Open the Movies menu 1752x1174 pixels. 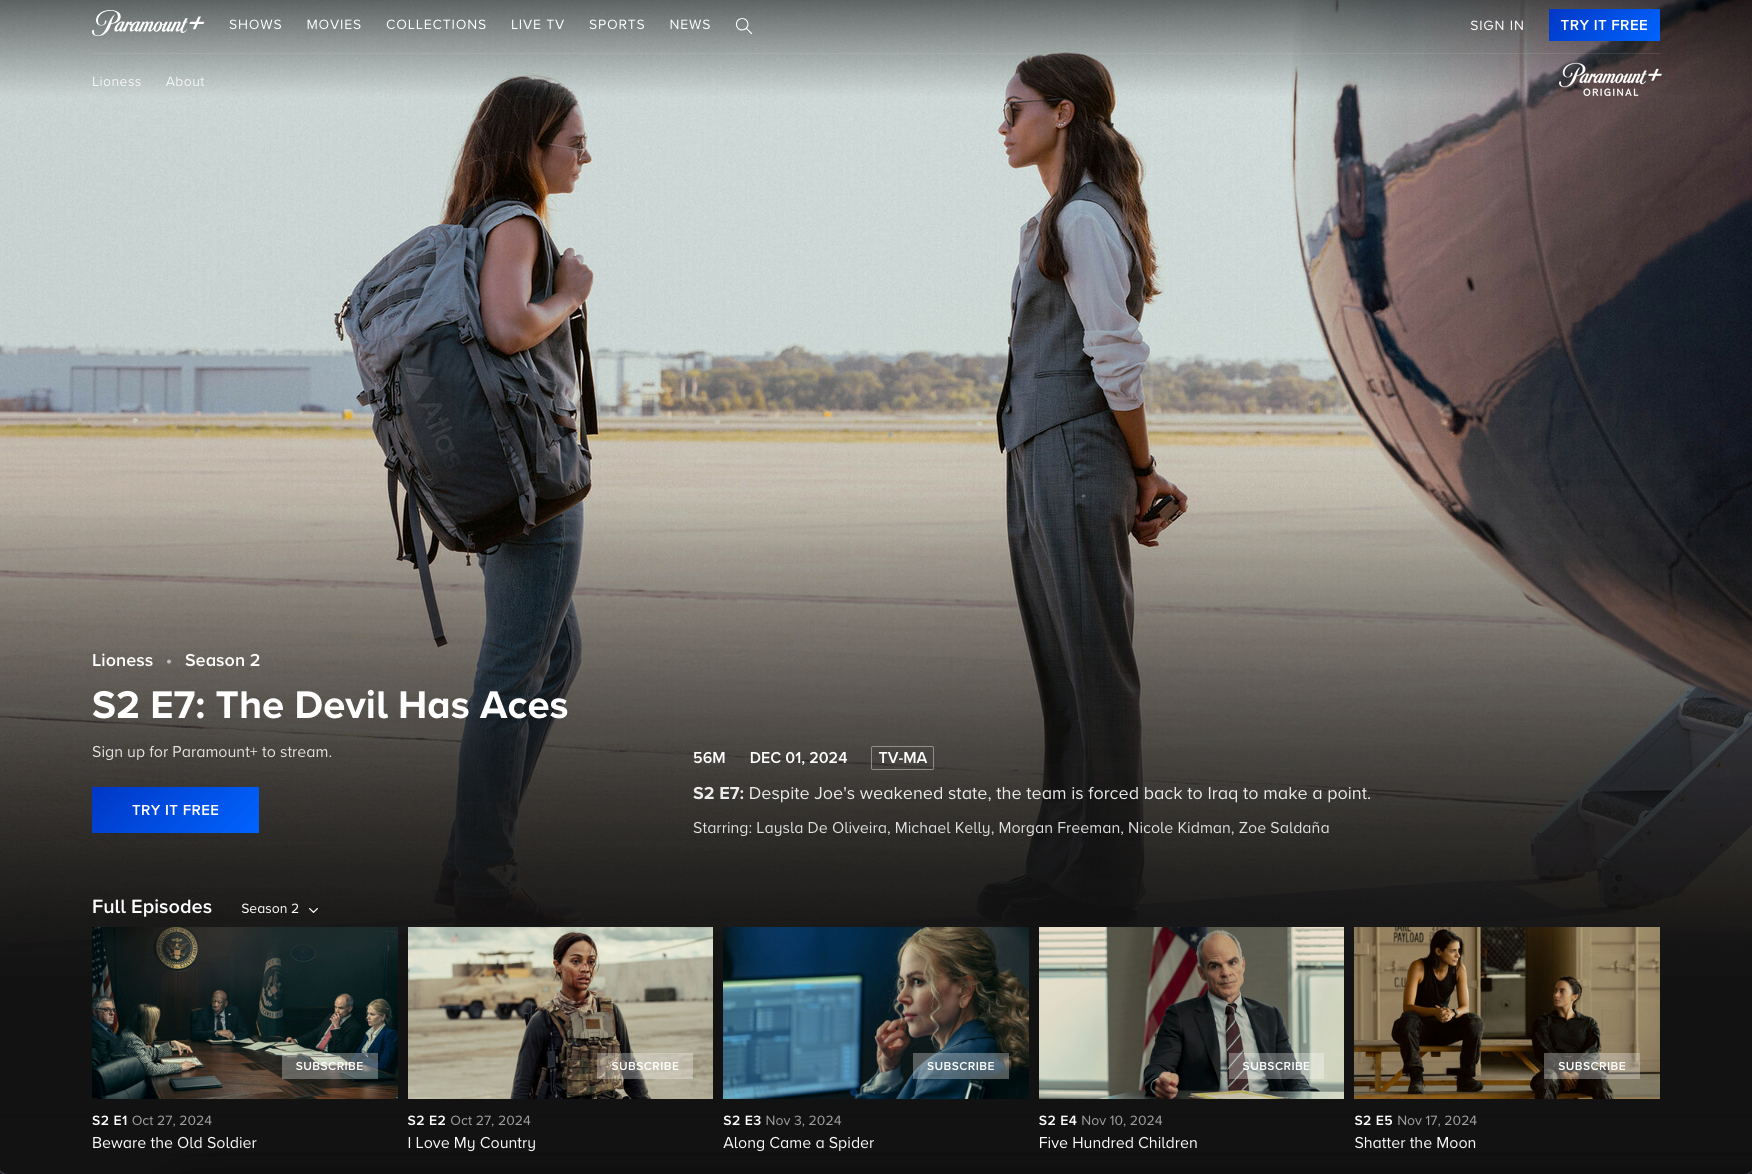[334, 25]
